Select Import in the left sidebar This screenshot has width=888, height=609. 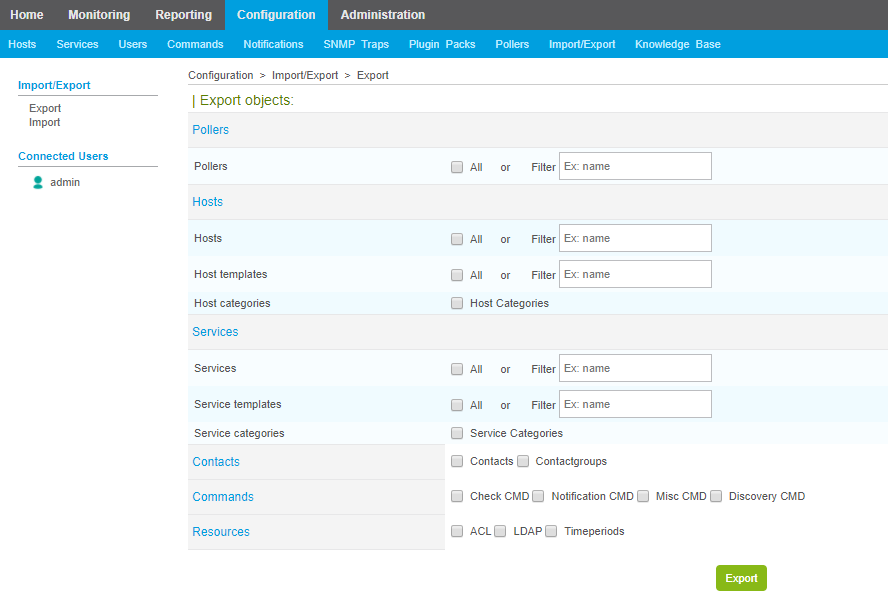click(x=44, y=122)
